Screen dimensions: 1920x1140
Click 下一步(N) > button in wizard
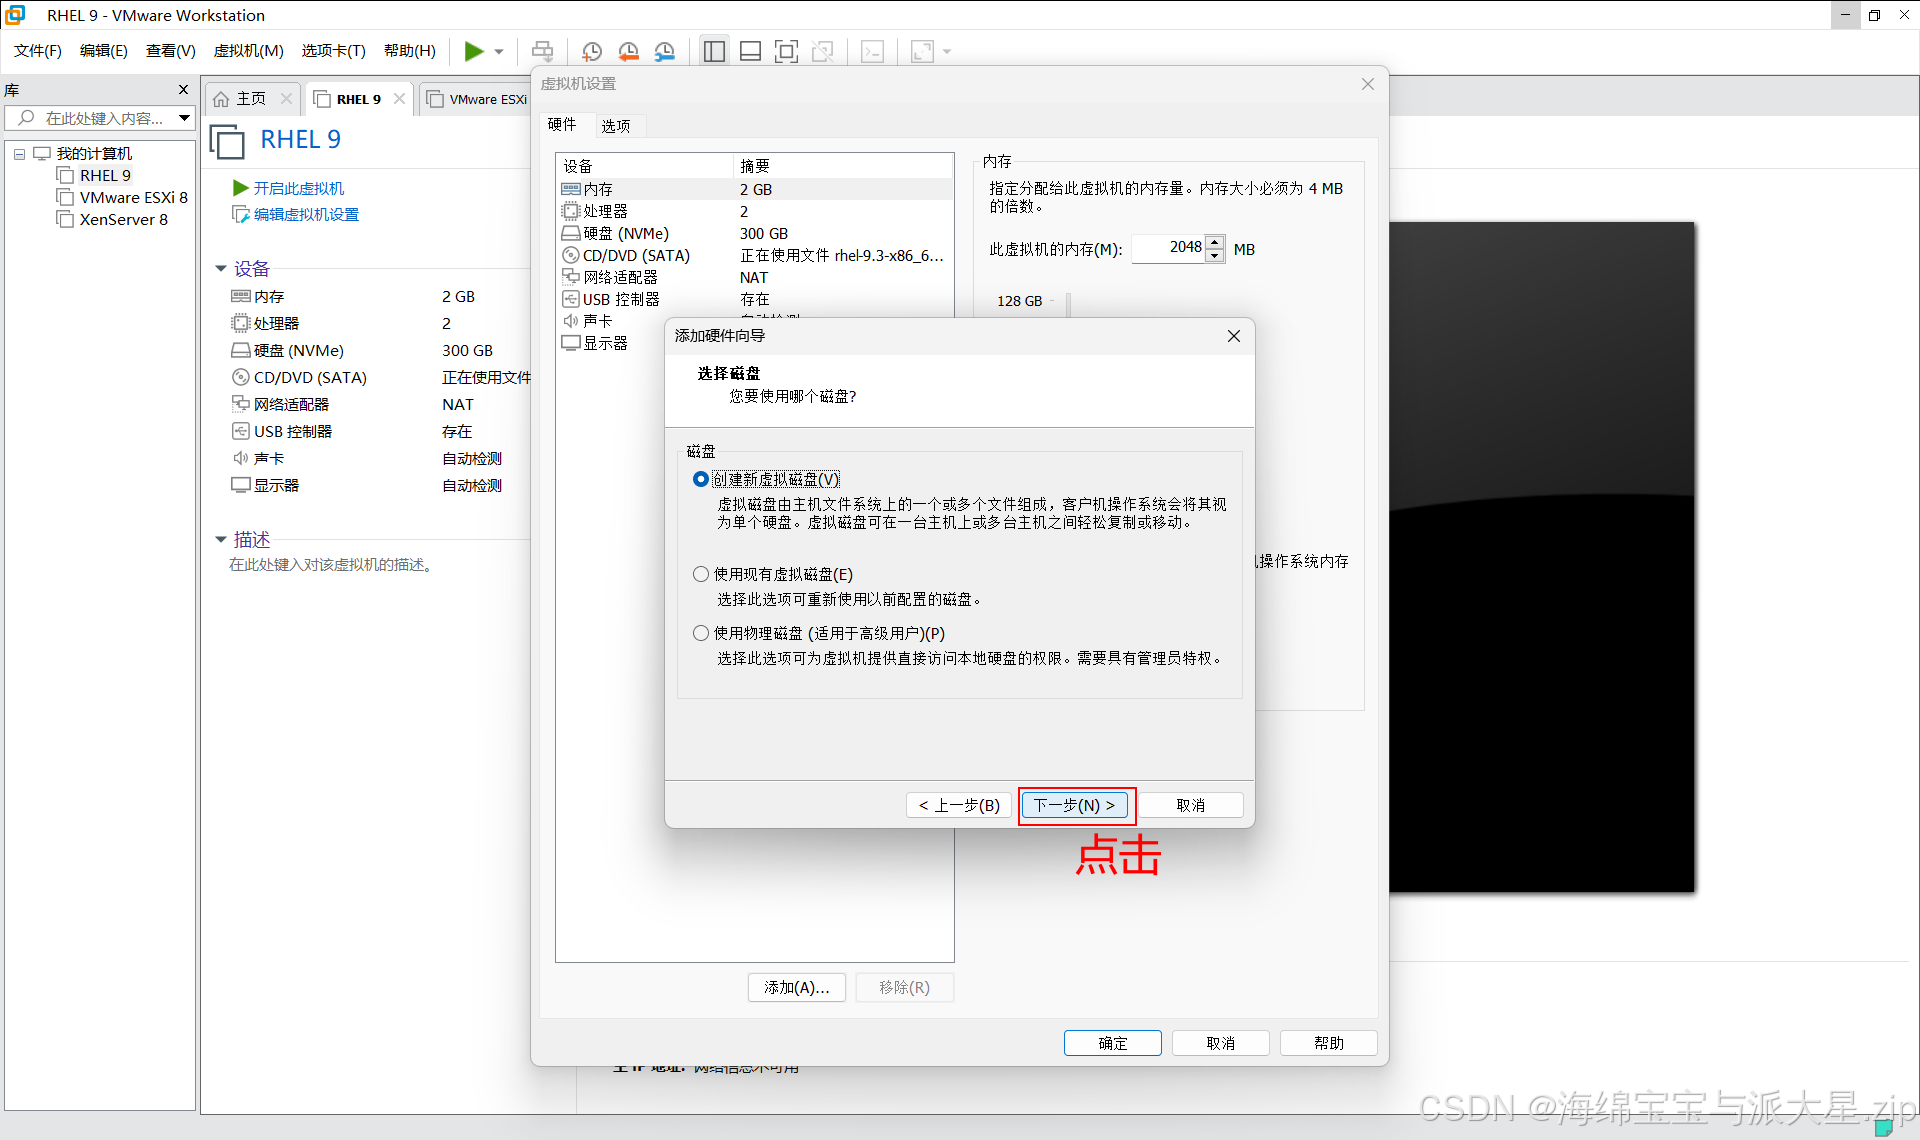coord(1075,805)
